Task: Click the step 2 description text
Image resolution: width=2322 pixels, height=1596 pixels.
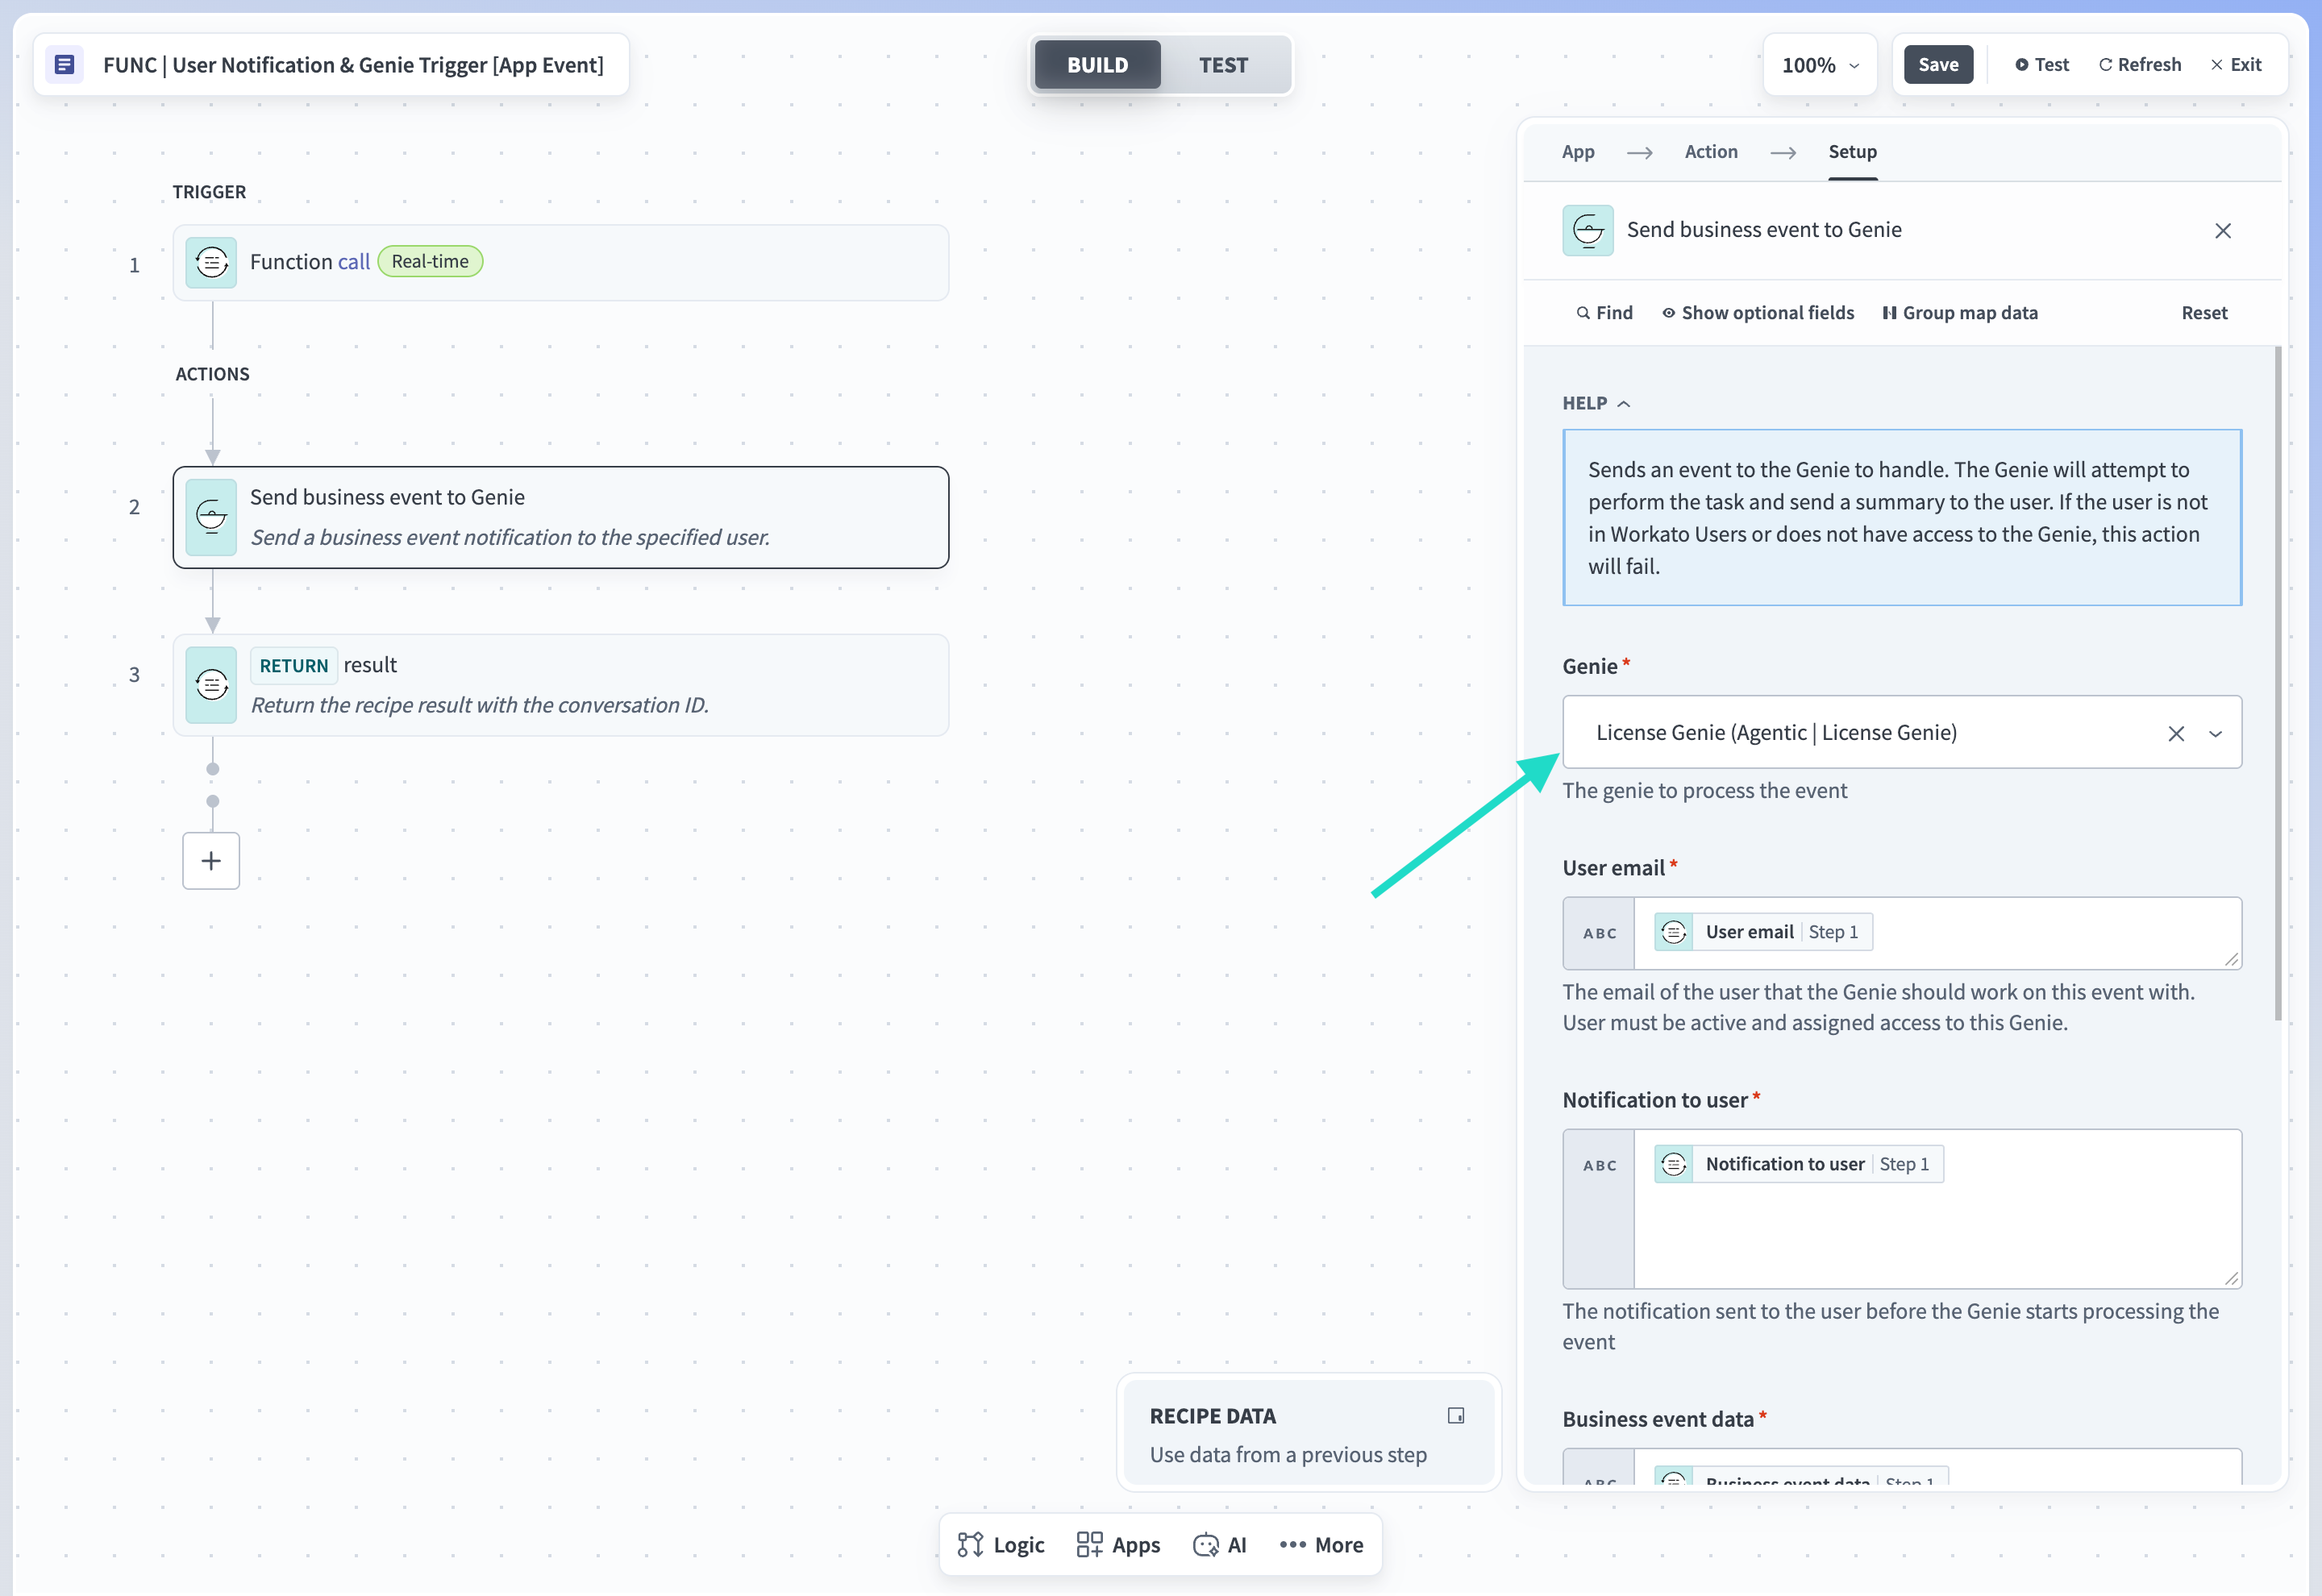Action: point(510,538)
